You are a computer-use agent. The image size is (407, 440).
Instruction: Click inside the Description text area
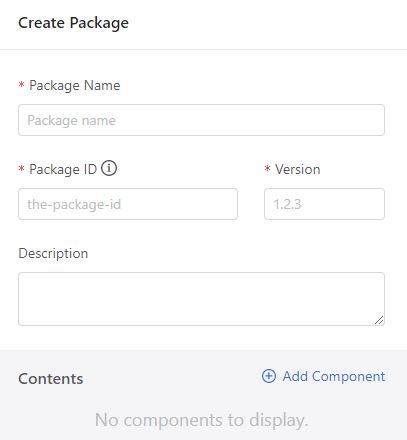pos(201,299)
